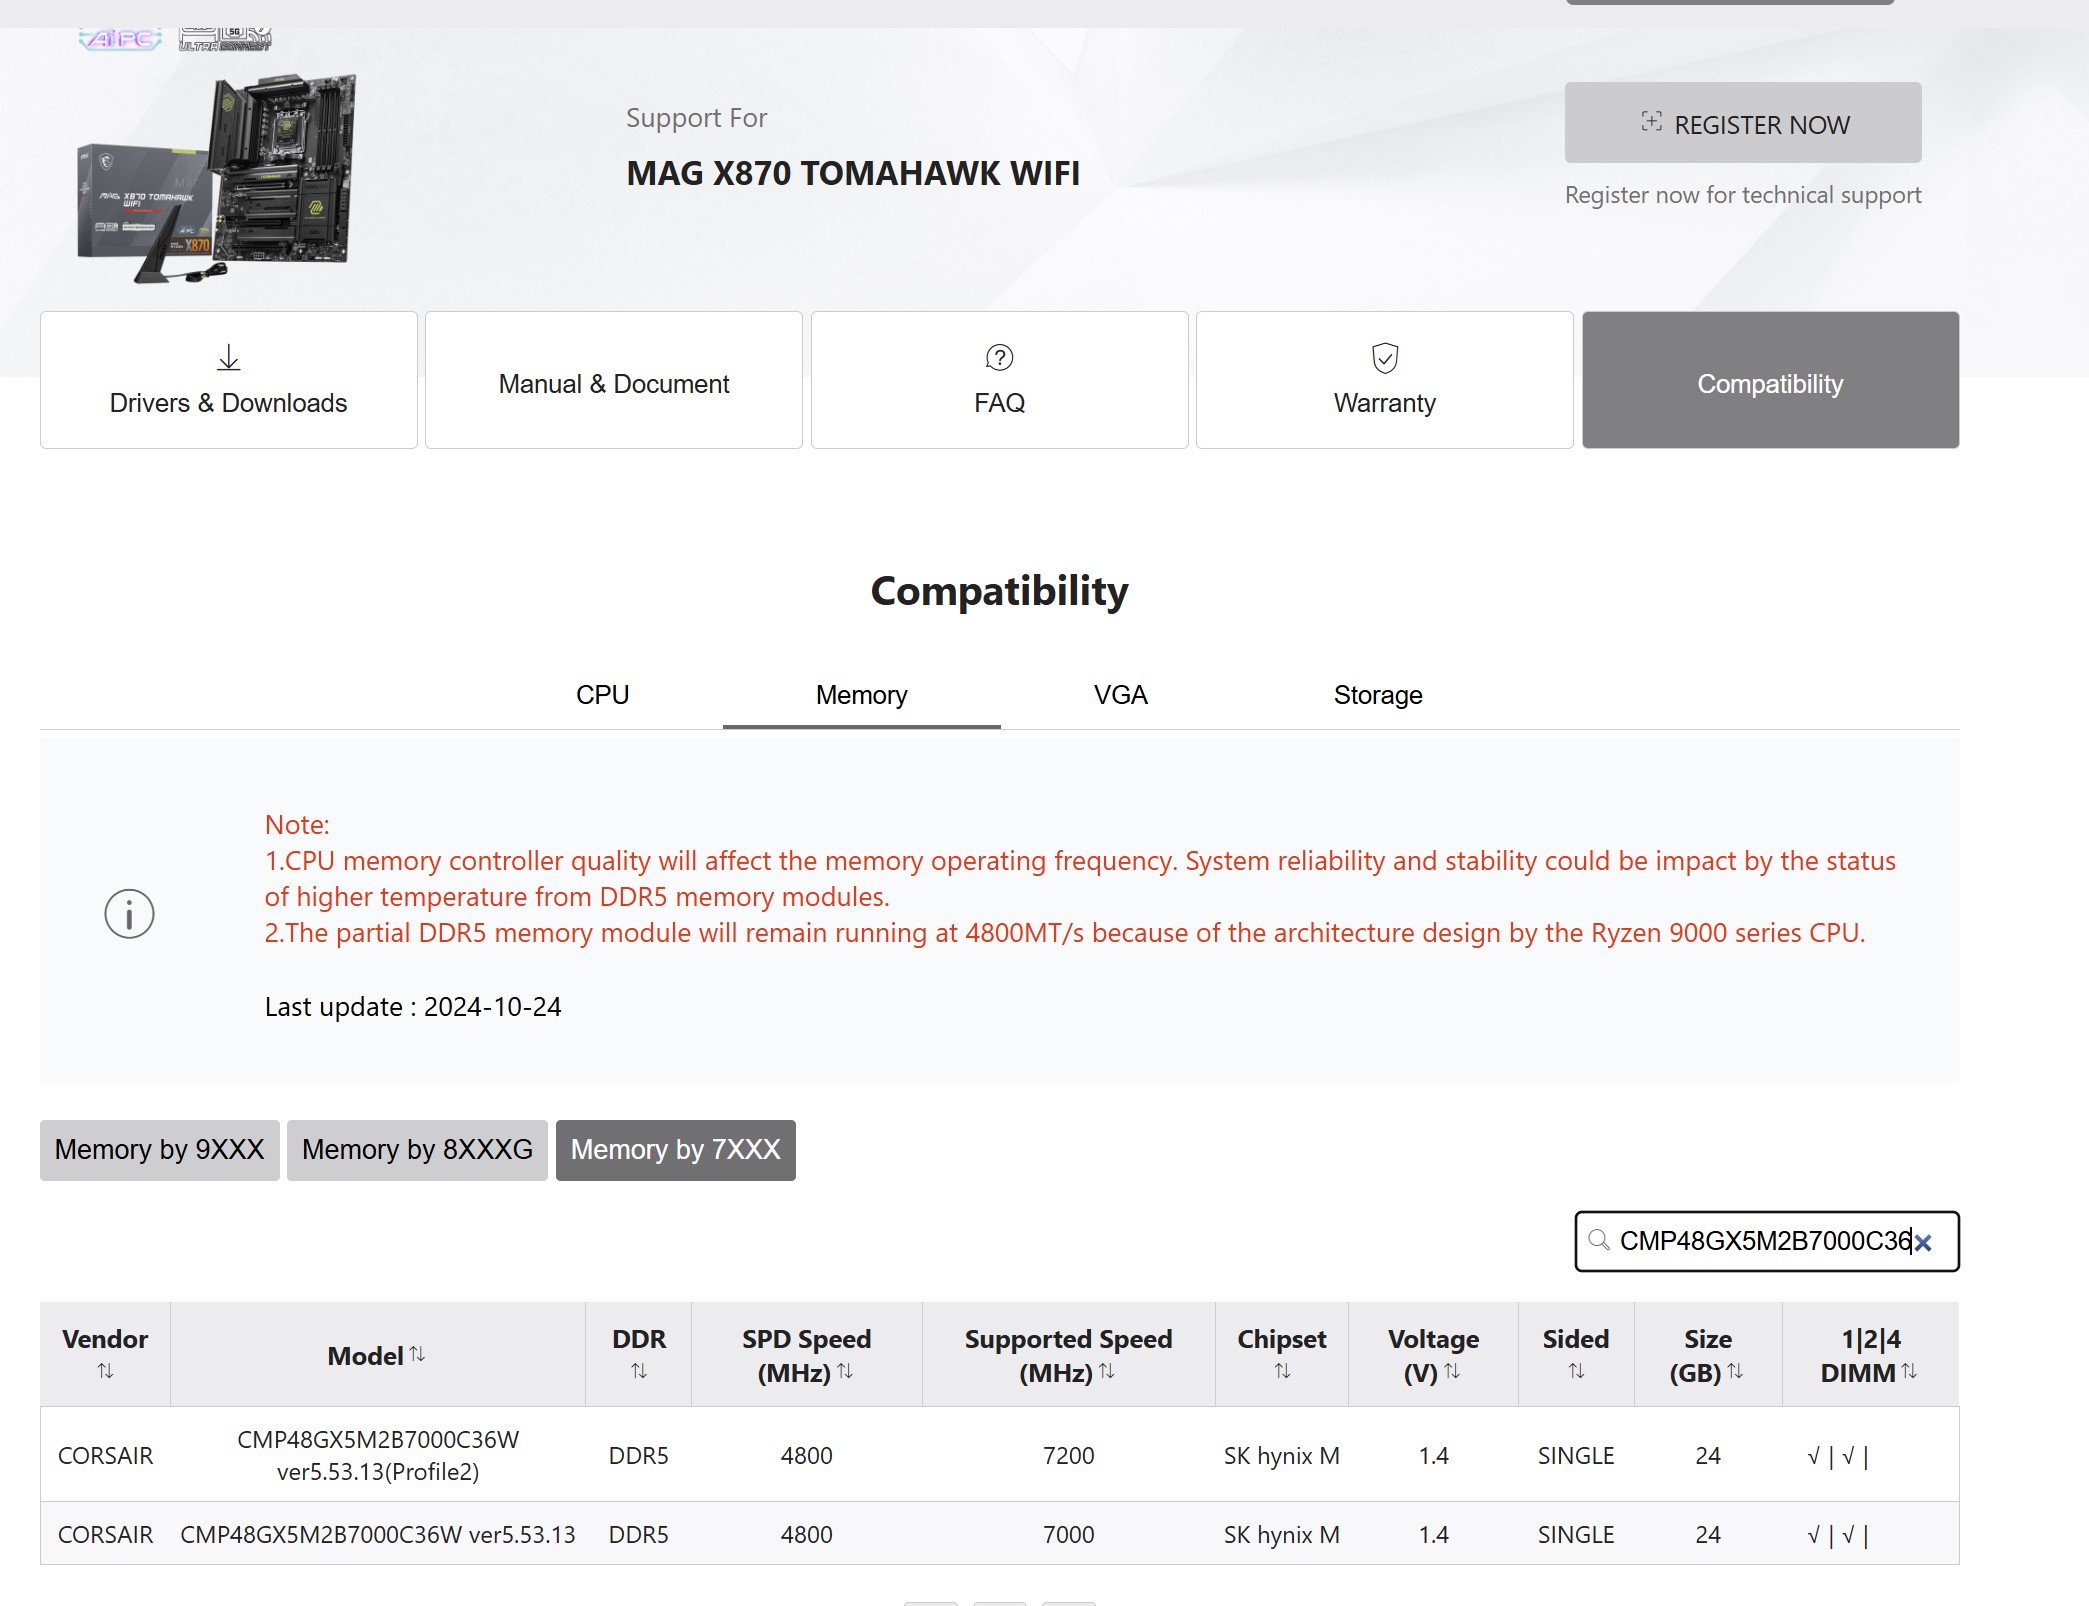Switch to Memory by 9XXX filter

tap(160, 1150)
